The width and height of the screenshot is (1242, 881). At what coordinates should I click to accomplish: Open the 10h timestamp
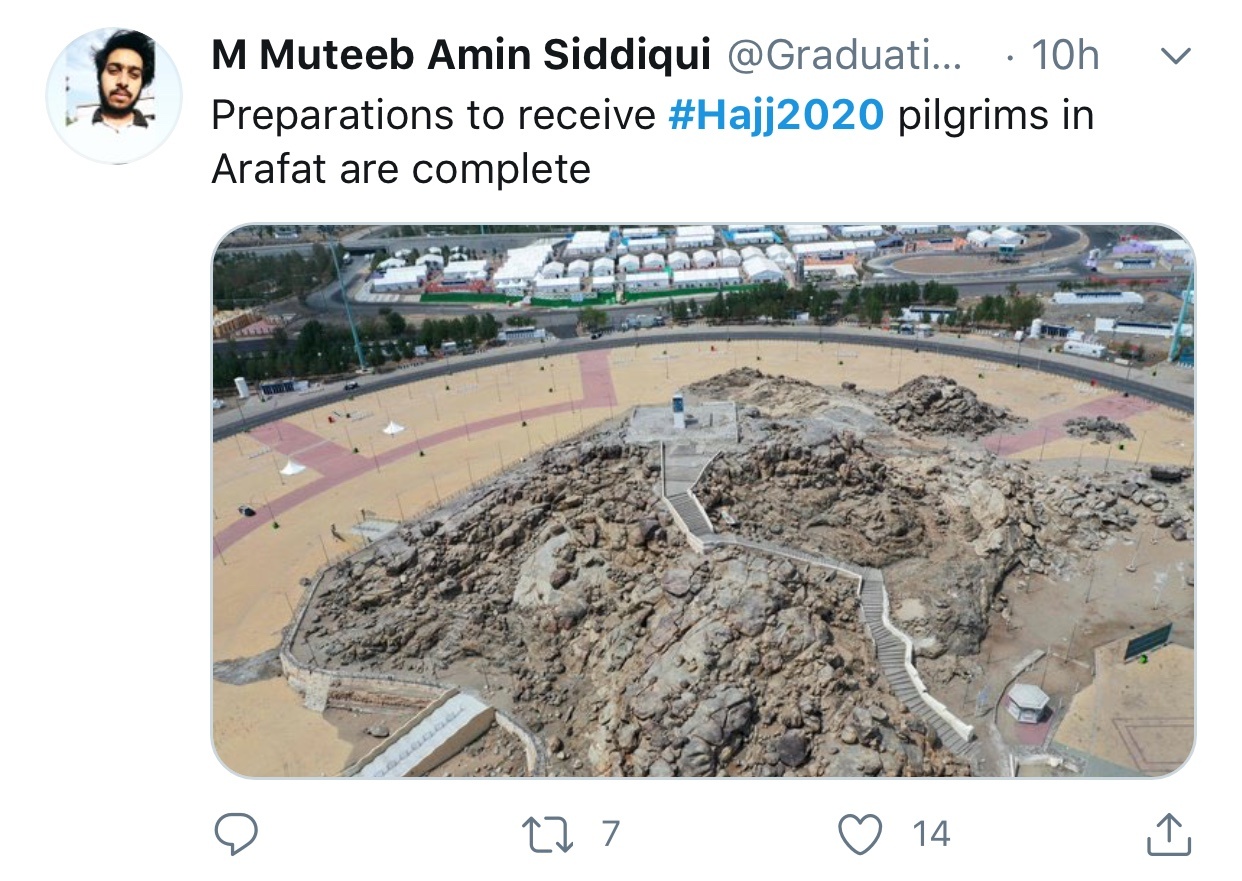coord(1064,57)
